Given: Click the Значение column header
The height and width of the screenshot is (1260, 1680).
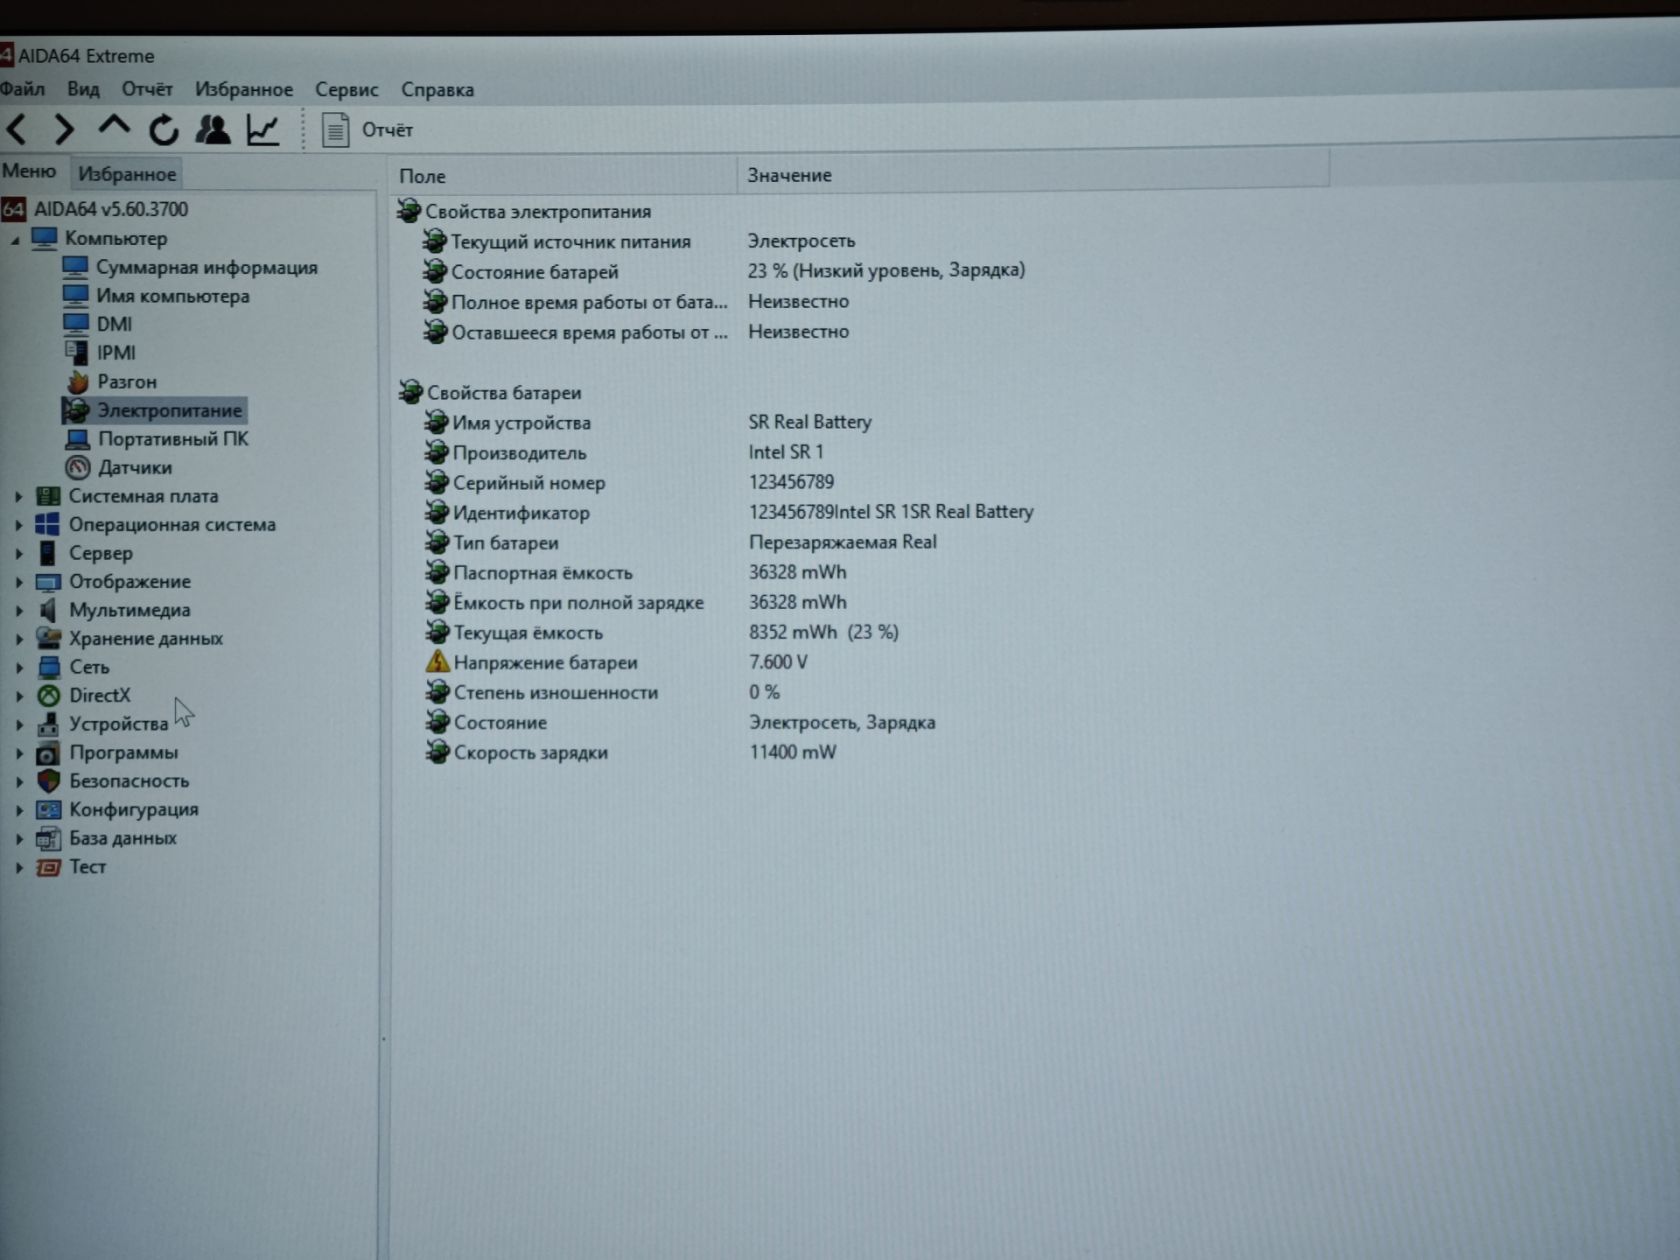Looking at the screenshot, I should click(x=1034, y=175).
